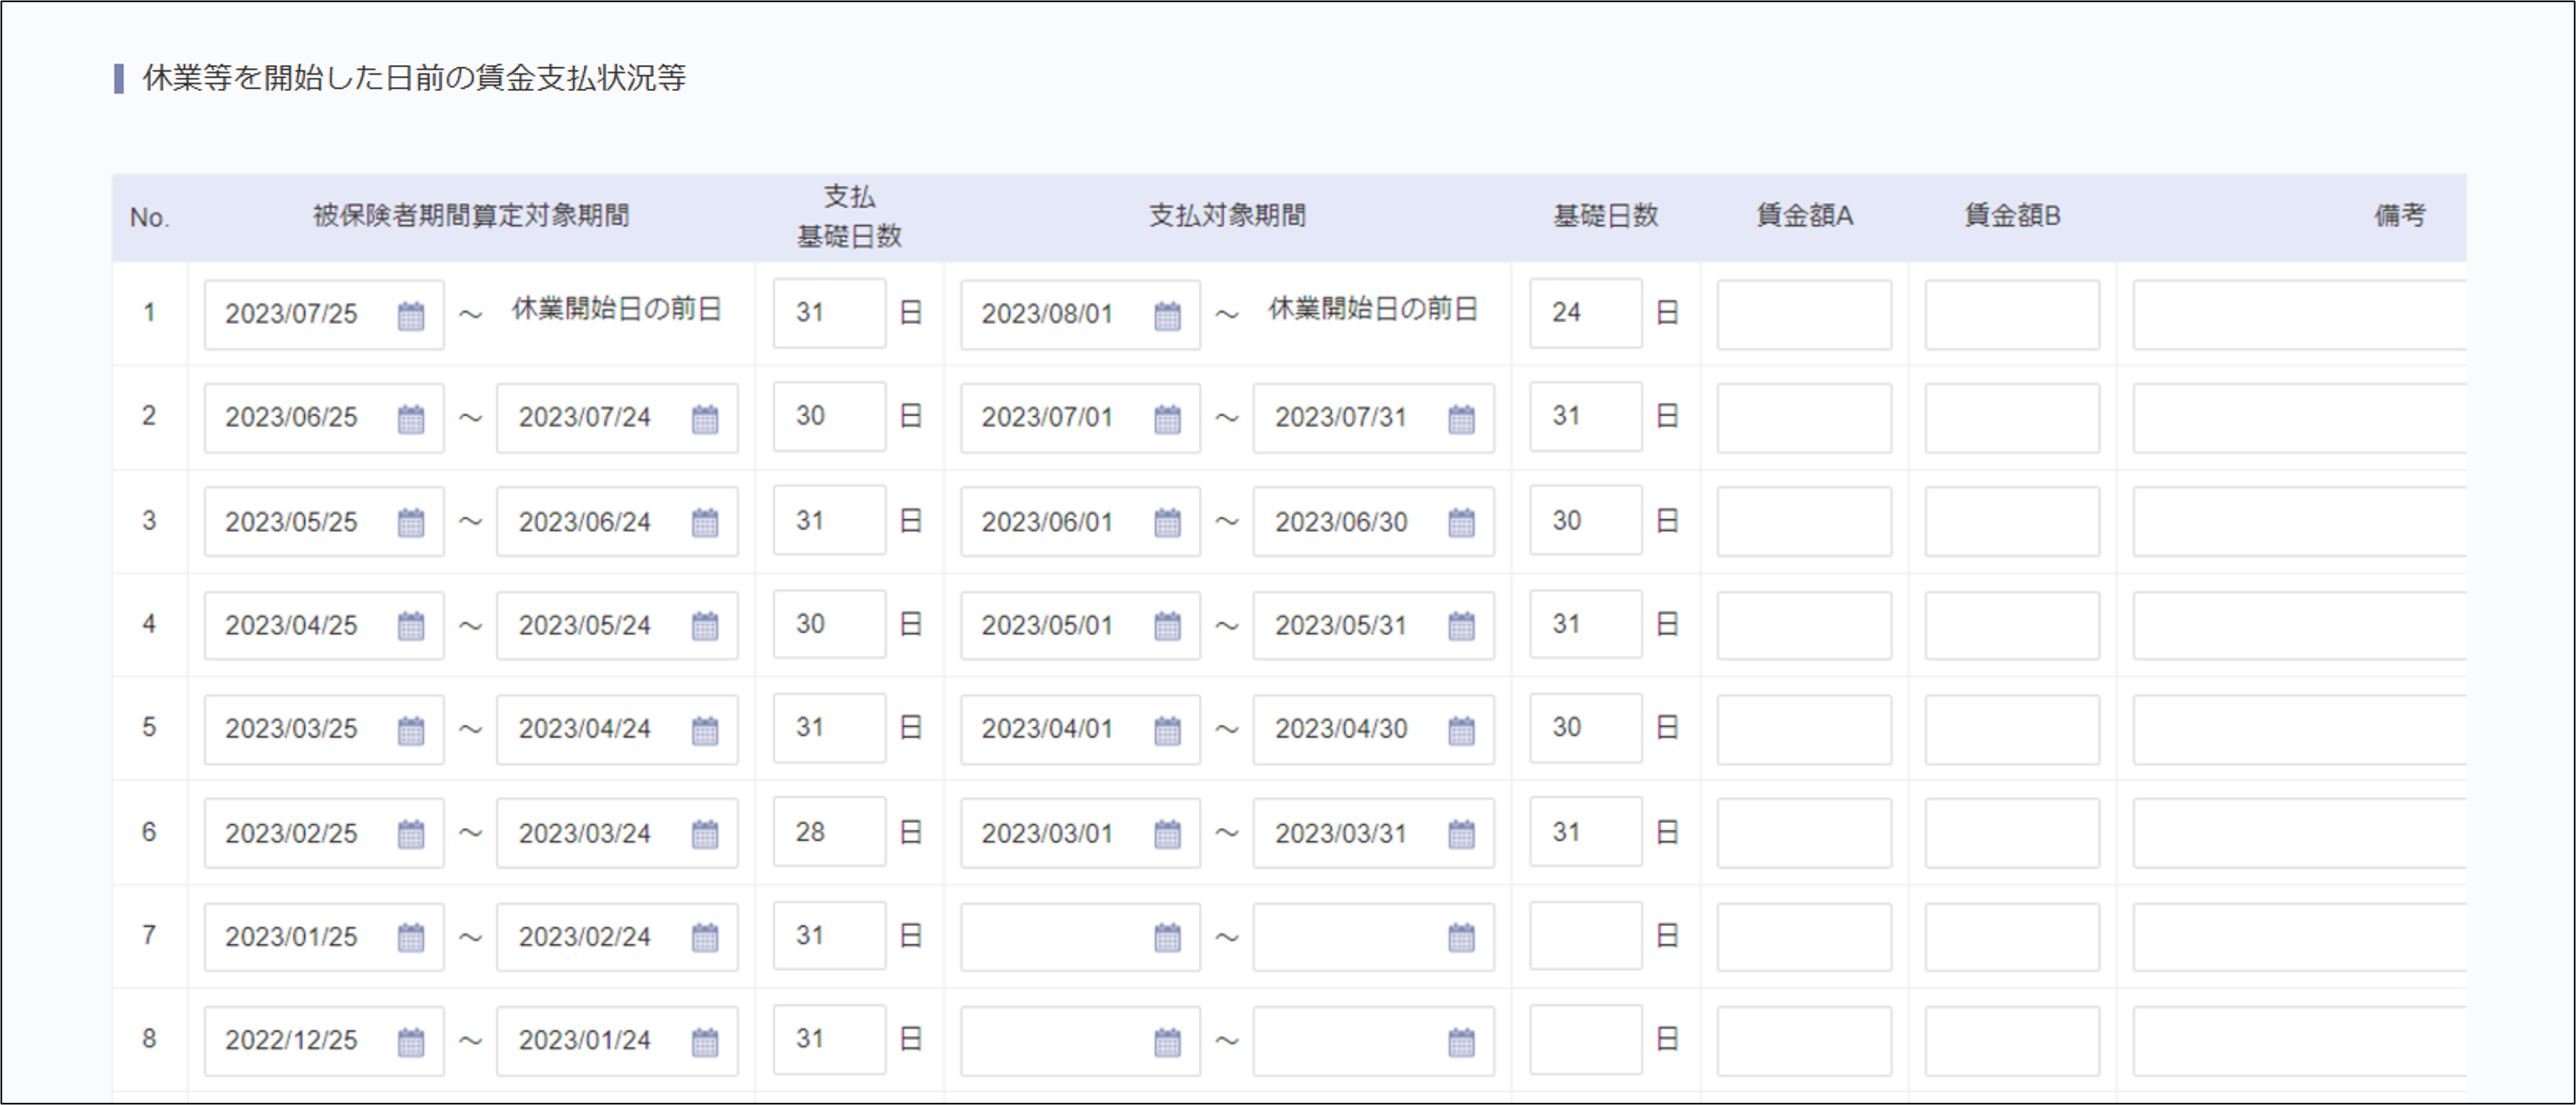Open calendar for 2023/07/25 start date
The width and height of the screenshot is (2576, 1105).
point(411,316)
